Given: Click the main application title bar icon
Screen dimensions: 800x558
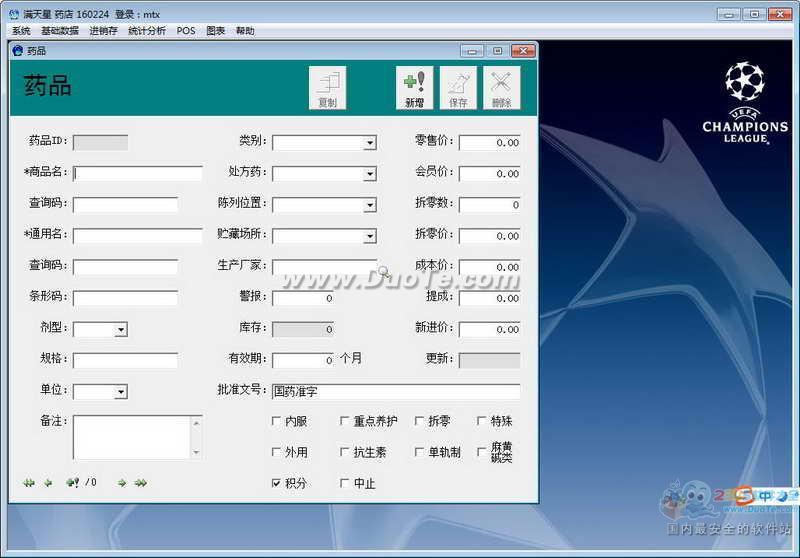Looking at the screenshot, I should point(14,15).
